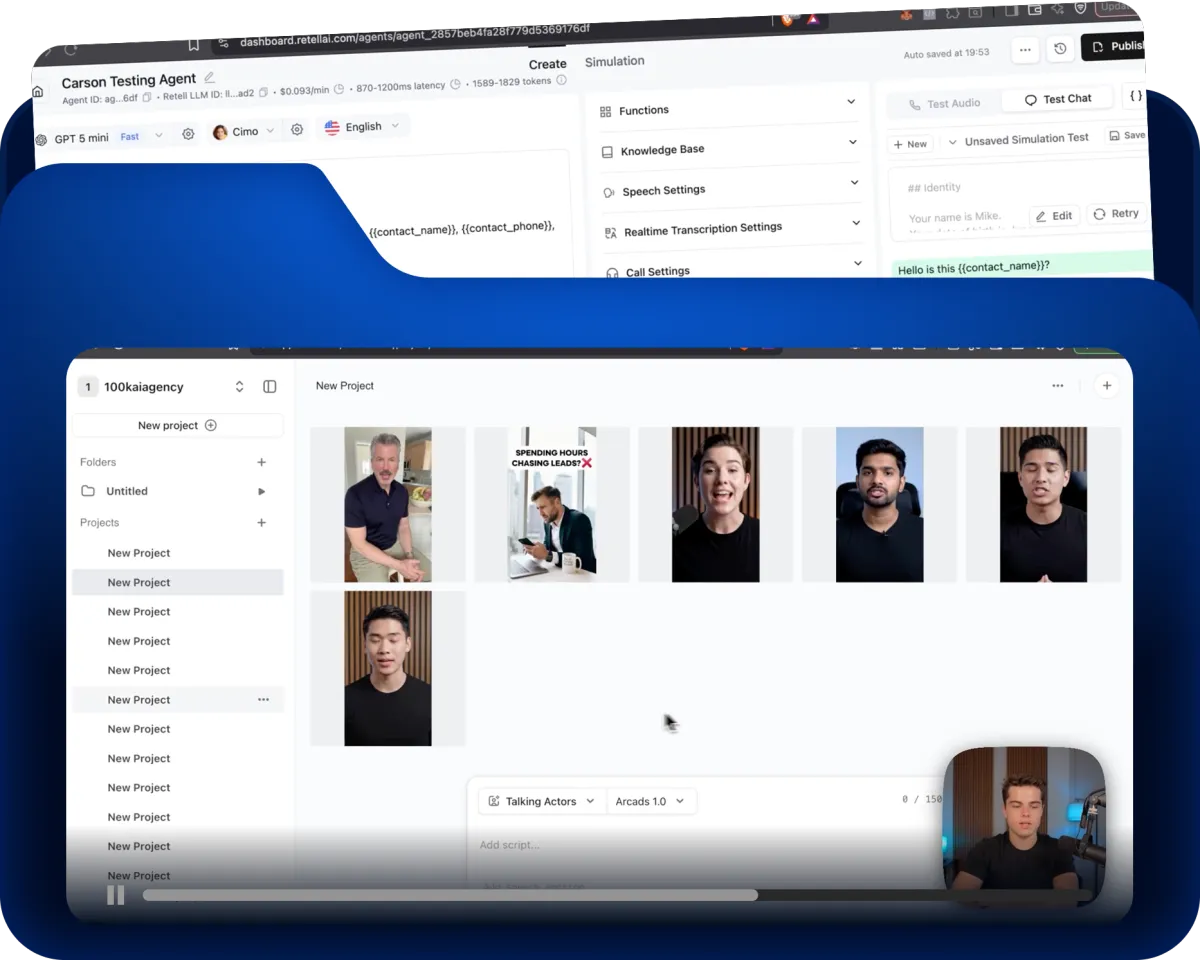Open the Unsaved Simulation Test dropdown
This screenshot has width=1200, height=960.
[1019, 140]
